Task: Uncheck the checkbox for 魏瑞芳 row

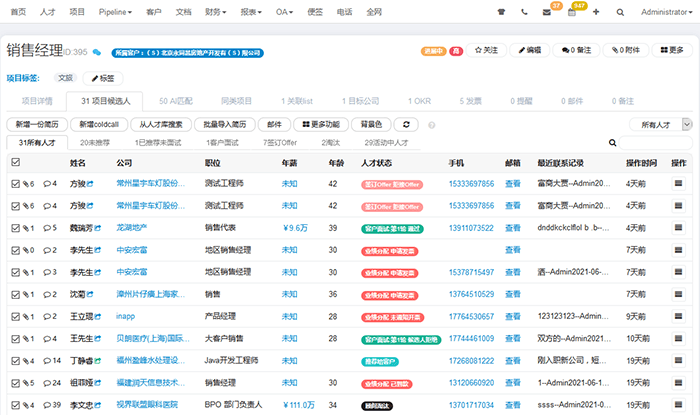Action: tap(15, 227)
